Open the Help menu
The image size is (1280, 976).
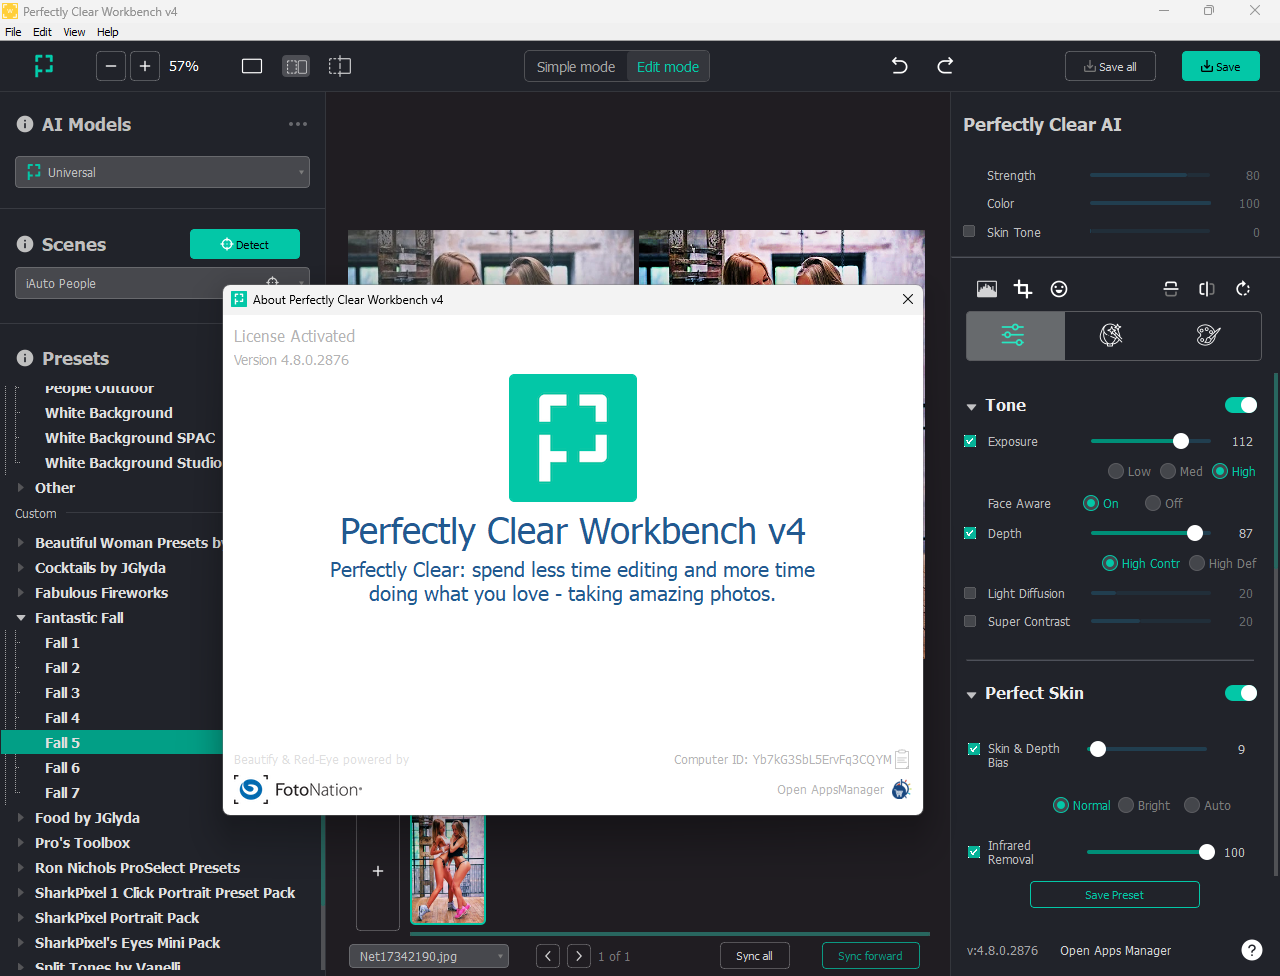tap(108, 32)
